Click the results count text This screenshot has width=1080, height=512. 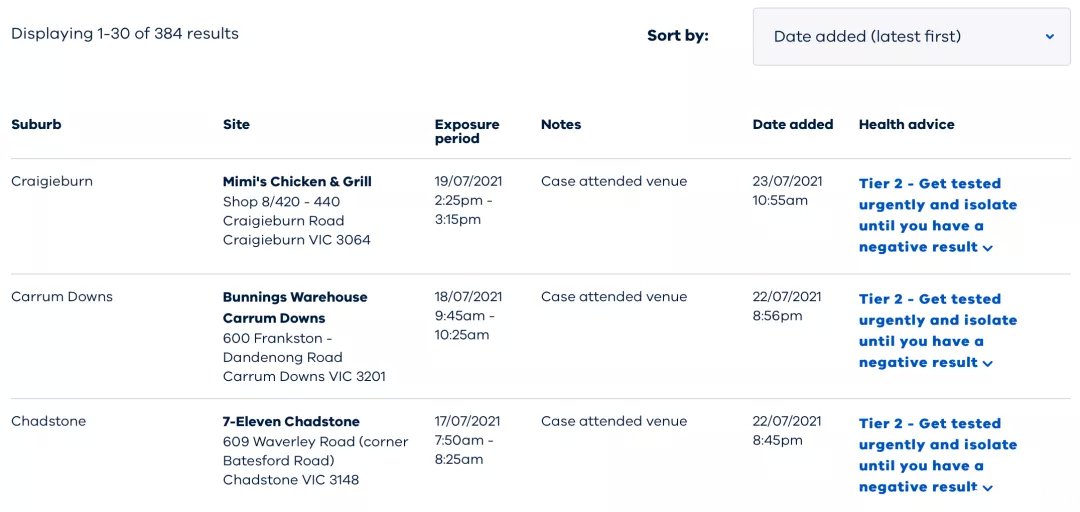125,34
